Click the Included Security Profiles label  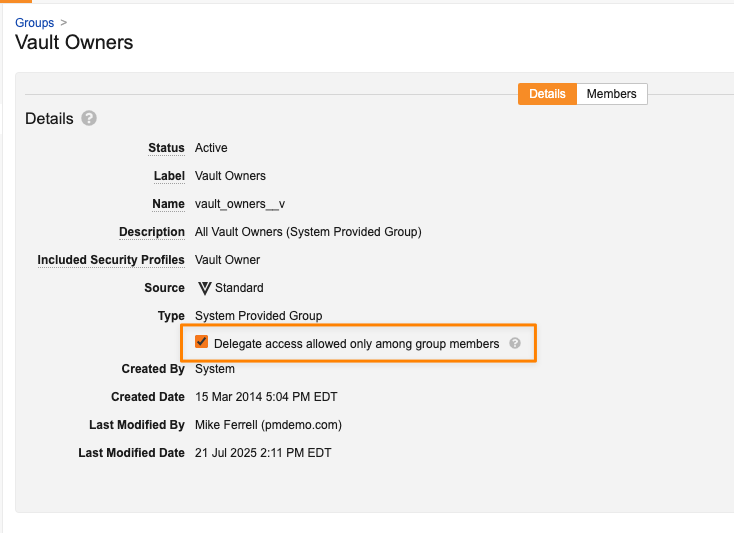[111, 260]
